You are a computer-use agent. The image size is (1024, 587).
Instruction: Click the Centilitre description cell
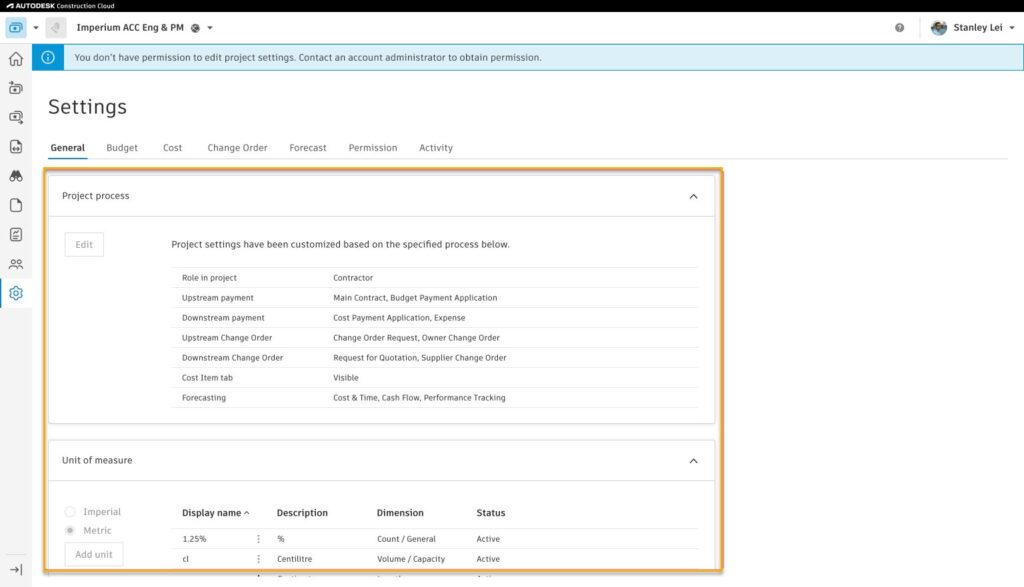[x=295, y=559]
